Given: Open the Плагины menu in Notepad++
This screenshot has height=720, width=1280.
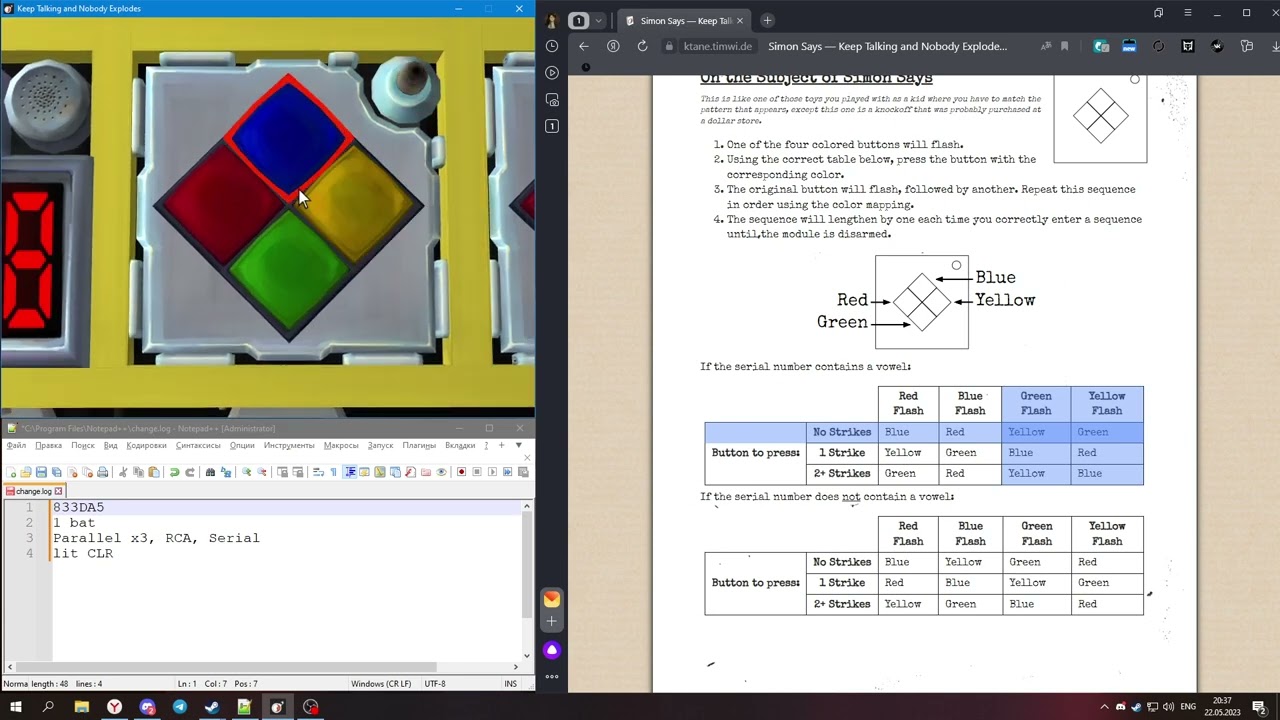Looking at the screenshot, I should [419, 445].
